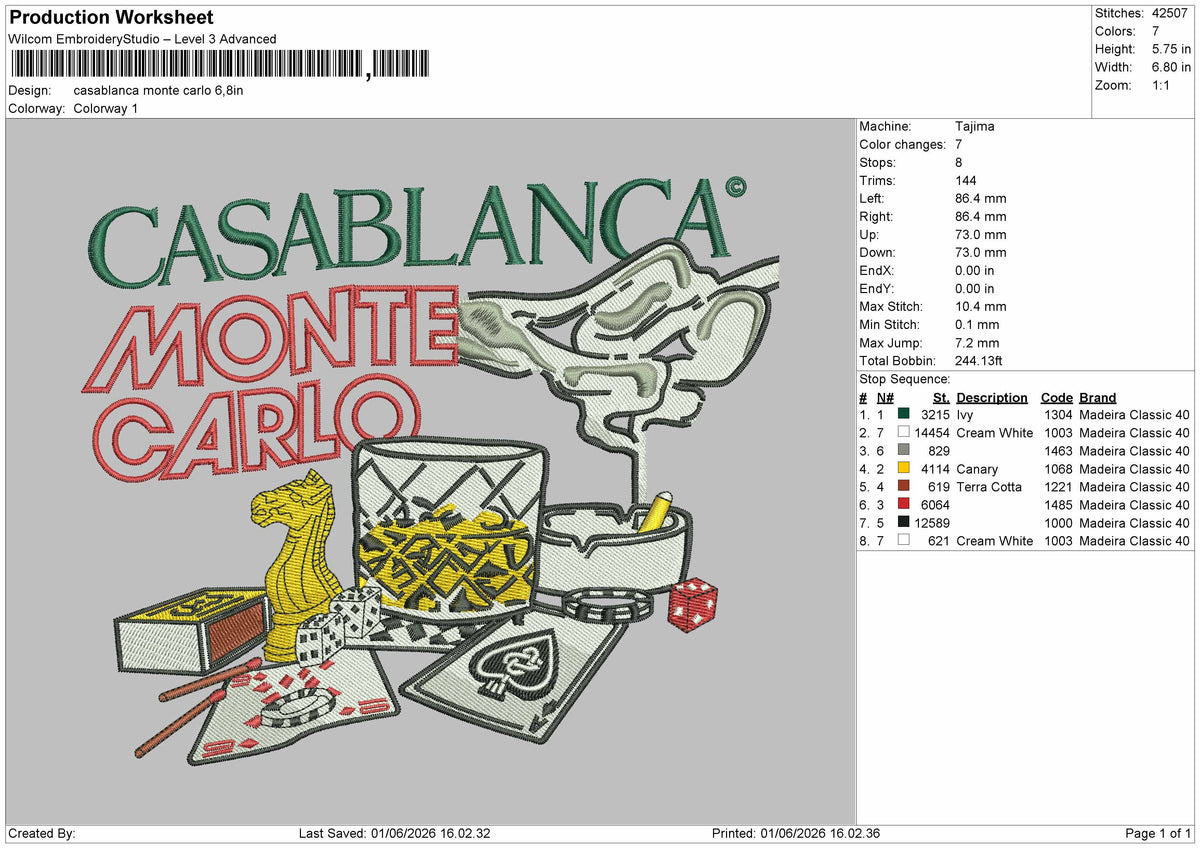Click the "73.0 mm" value beside Down
Viewport: 1200px width, 848px height.
(x=981, y=252)
